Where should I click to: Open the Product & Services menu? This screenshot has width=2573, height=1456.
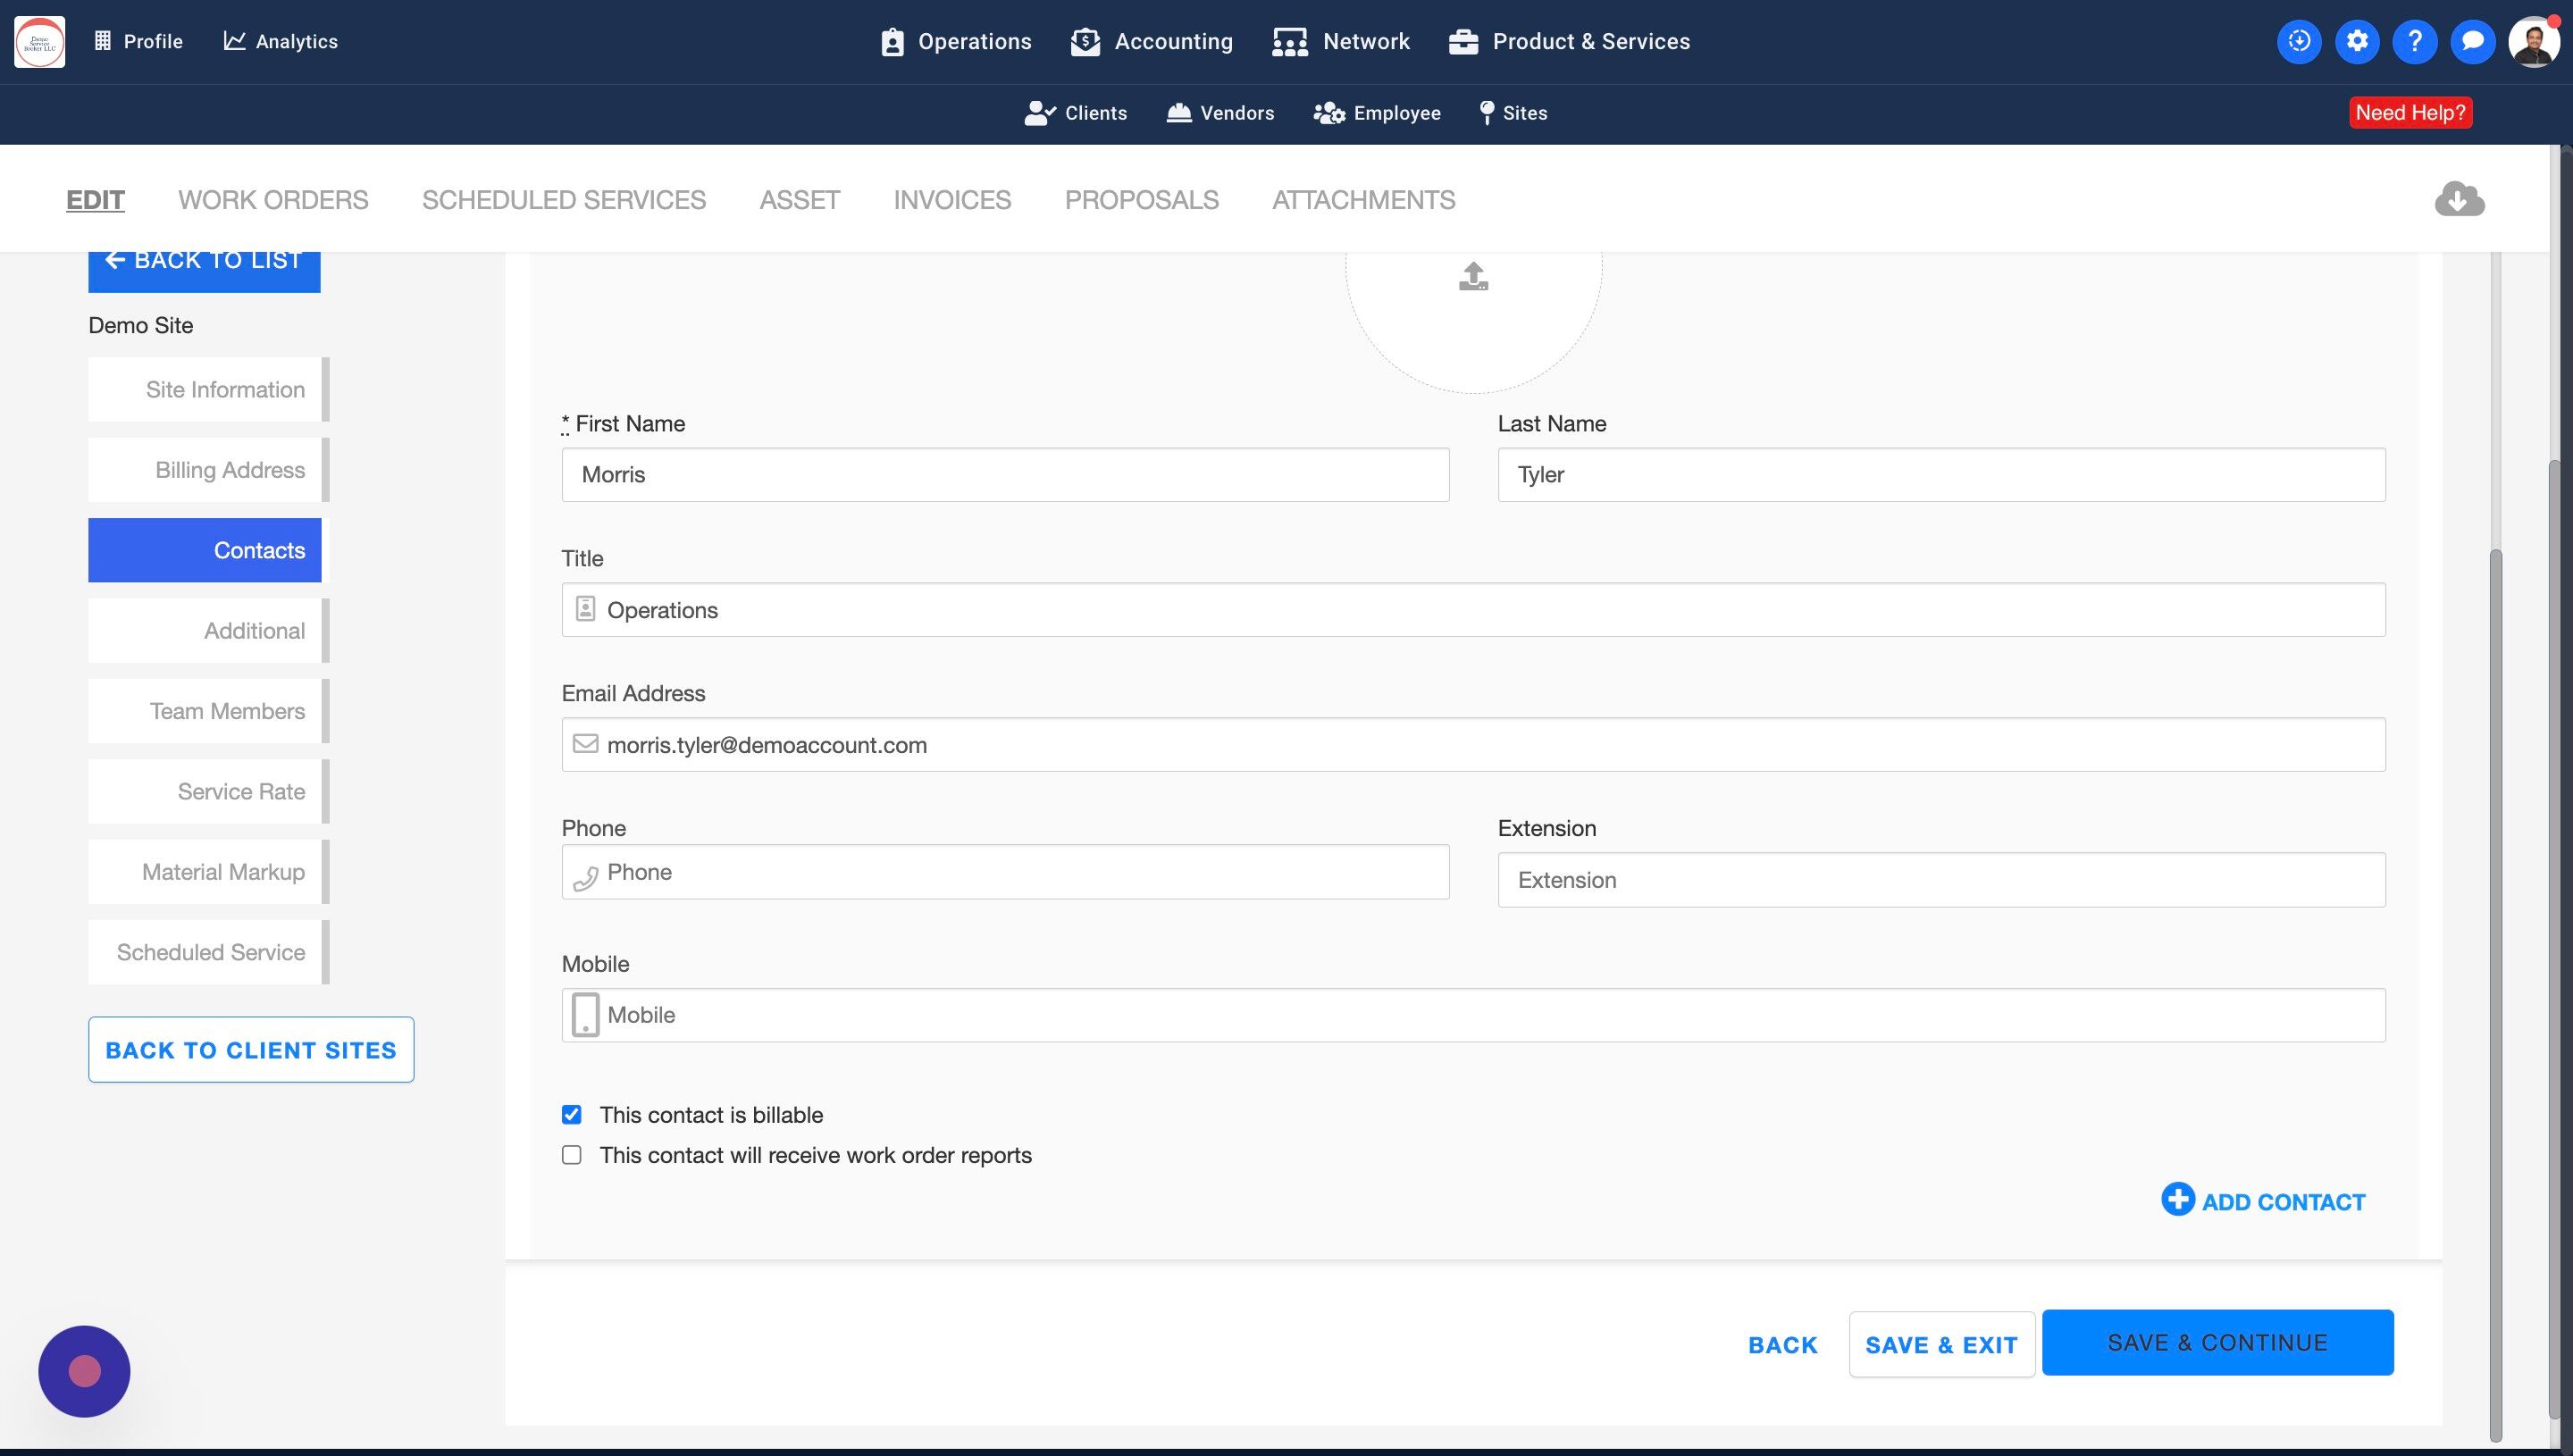click(1569, 41)
